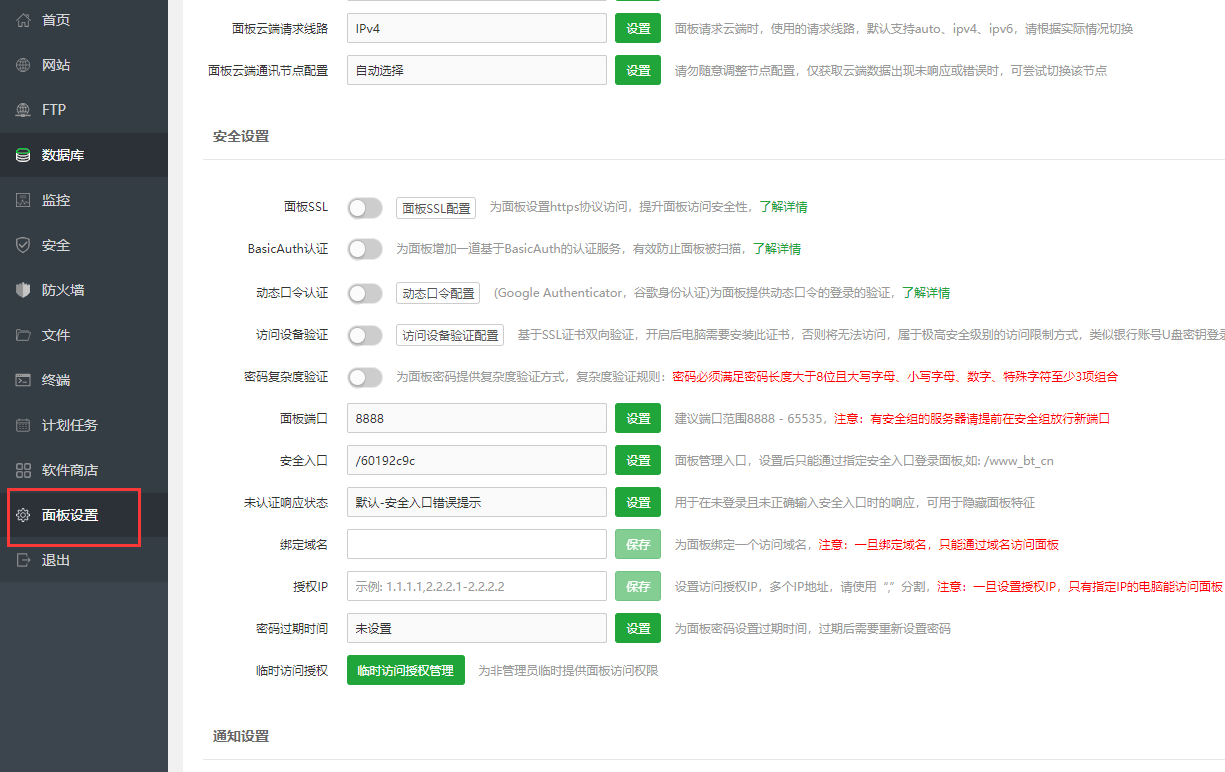Open 临时访问授权管理 button
This screenshot has height=772, width=1225.
click(406, 670)
